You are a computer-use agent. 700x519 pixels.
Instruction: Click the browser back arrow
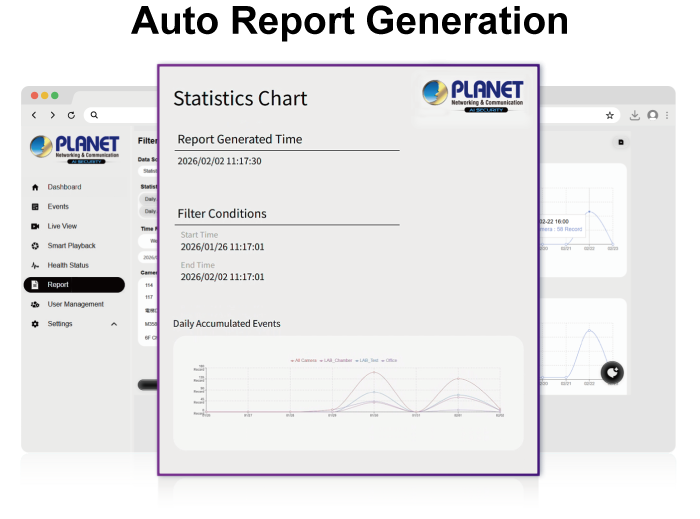click(34, 115)
